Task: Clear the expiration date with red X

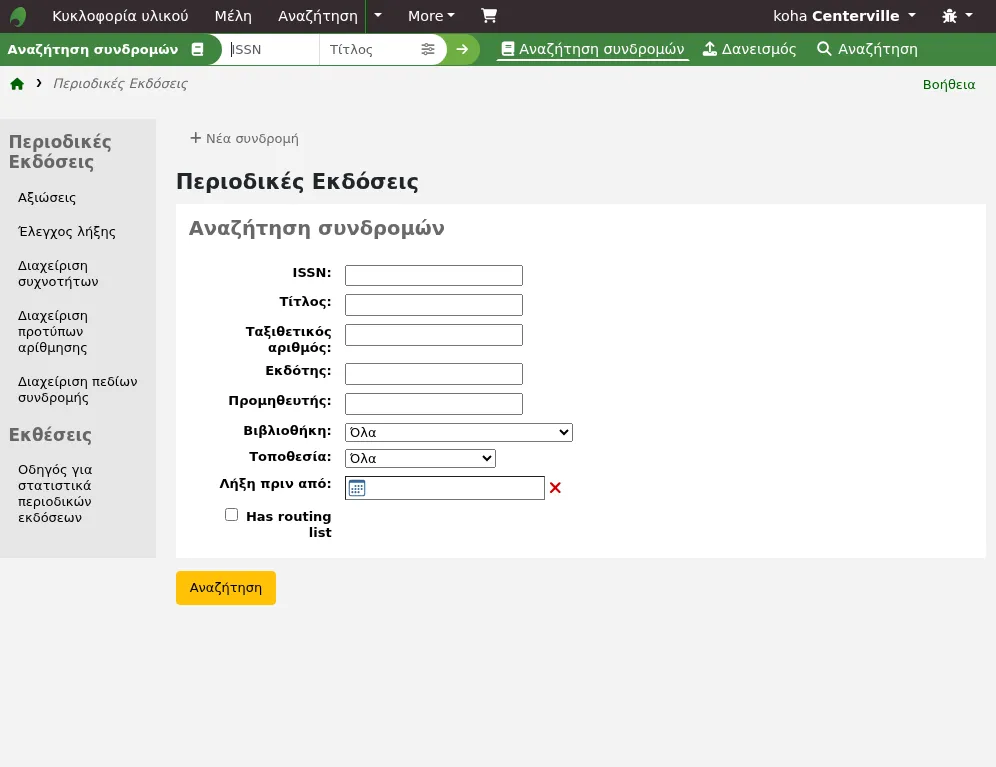Action: [555, 488]
